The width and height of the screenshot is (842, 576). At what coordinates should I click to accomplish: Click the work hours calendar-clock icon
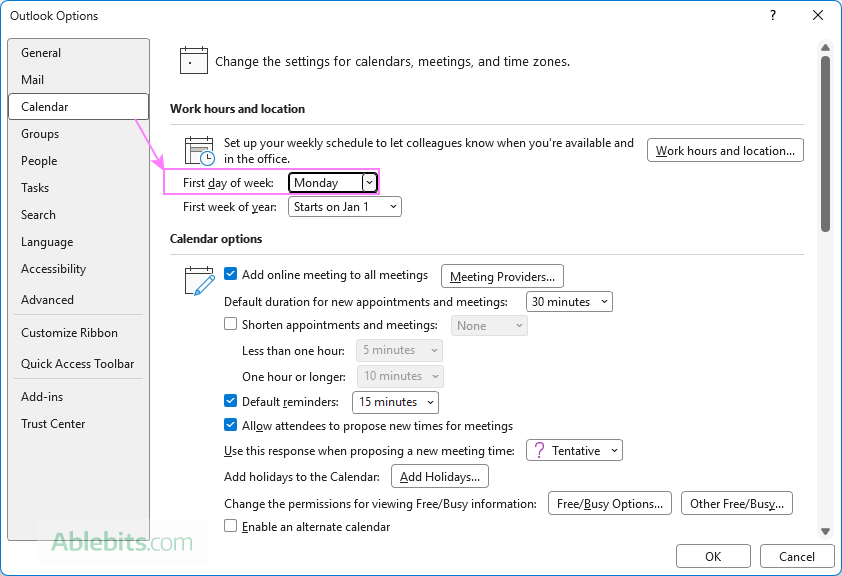pos(200,150)
